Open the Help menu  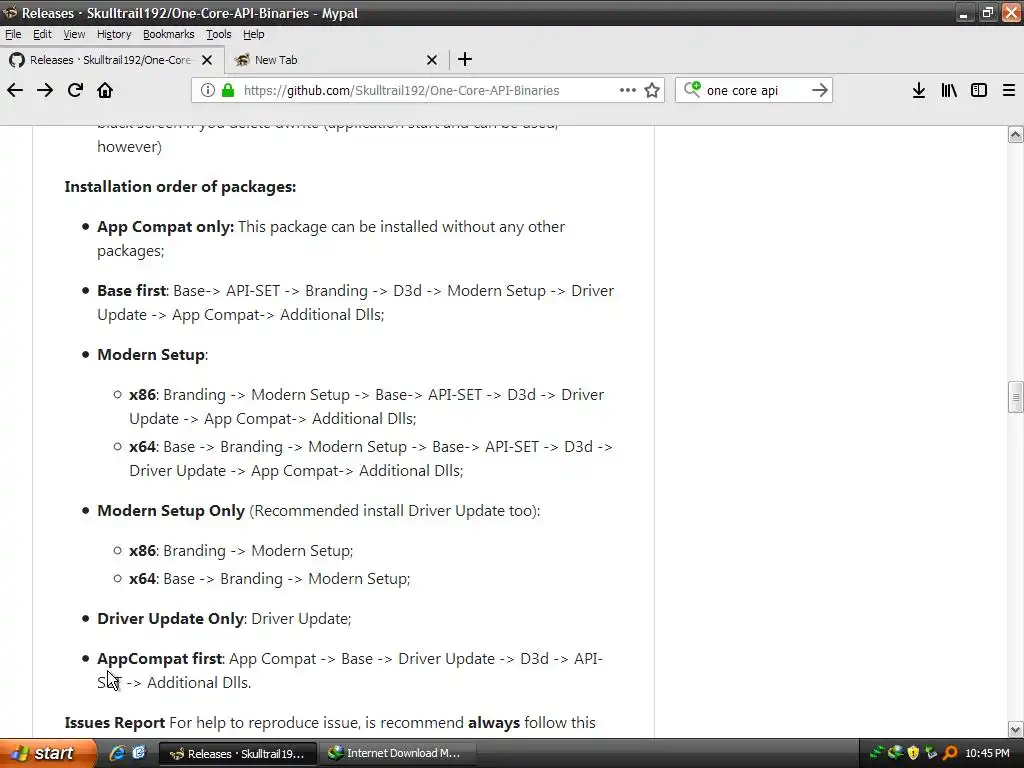[x=253, y=34]
